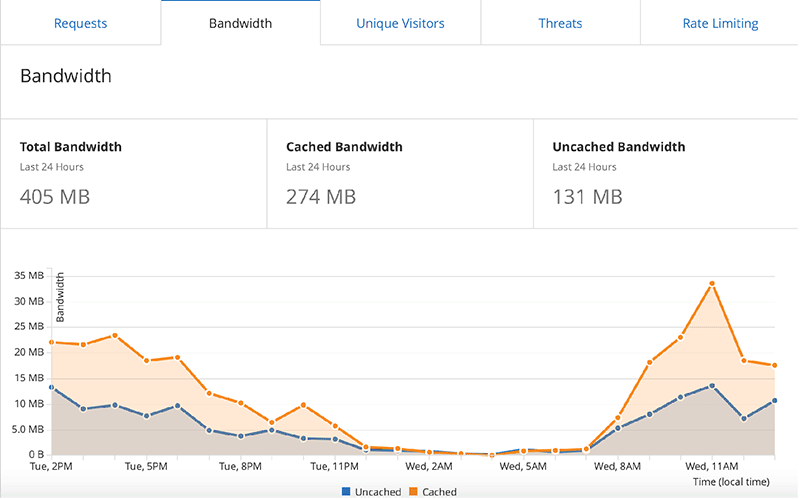Click the last orange Cached point on right
Screen dimensions: 800x500
[x=775, y=365]
